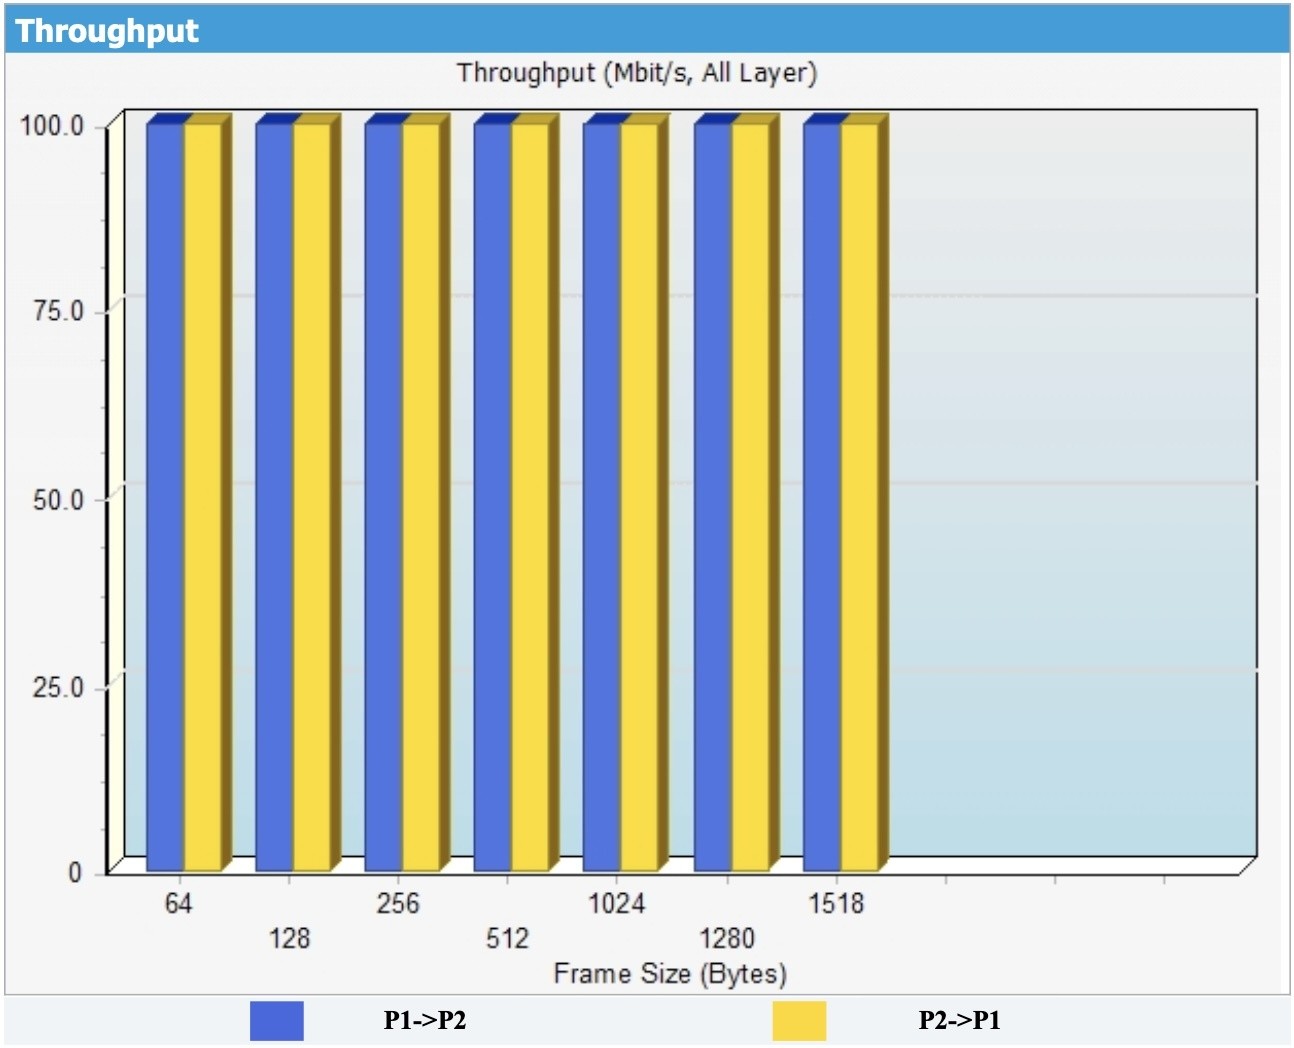Click the 1518 frame size axis label

tap(836, 904)
